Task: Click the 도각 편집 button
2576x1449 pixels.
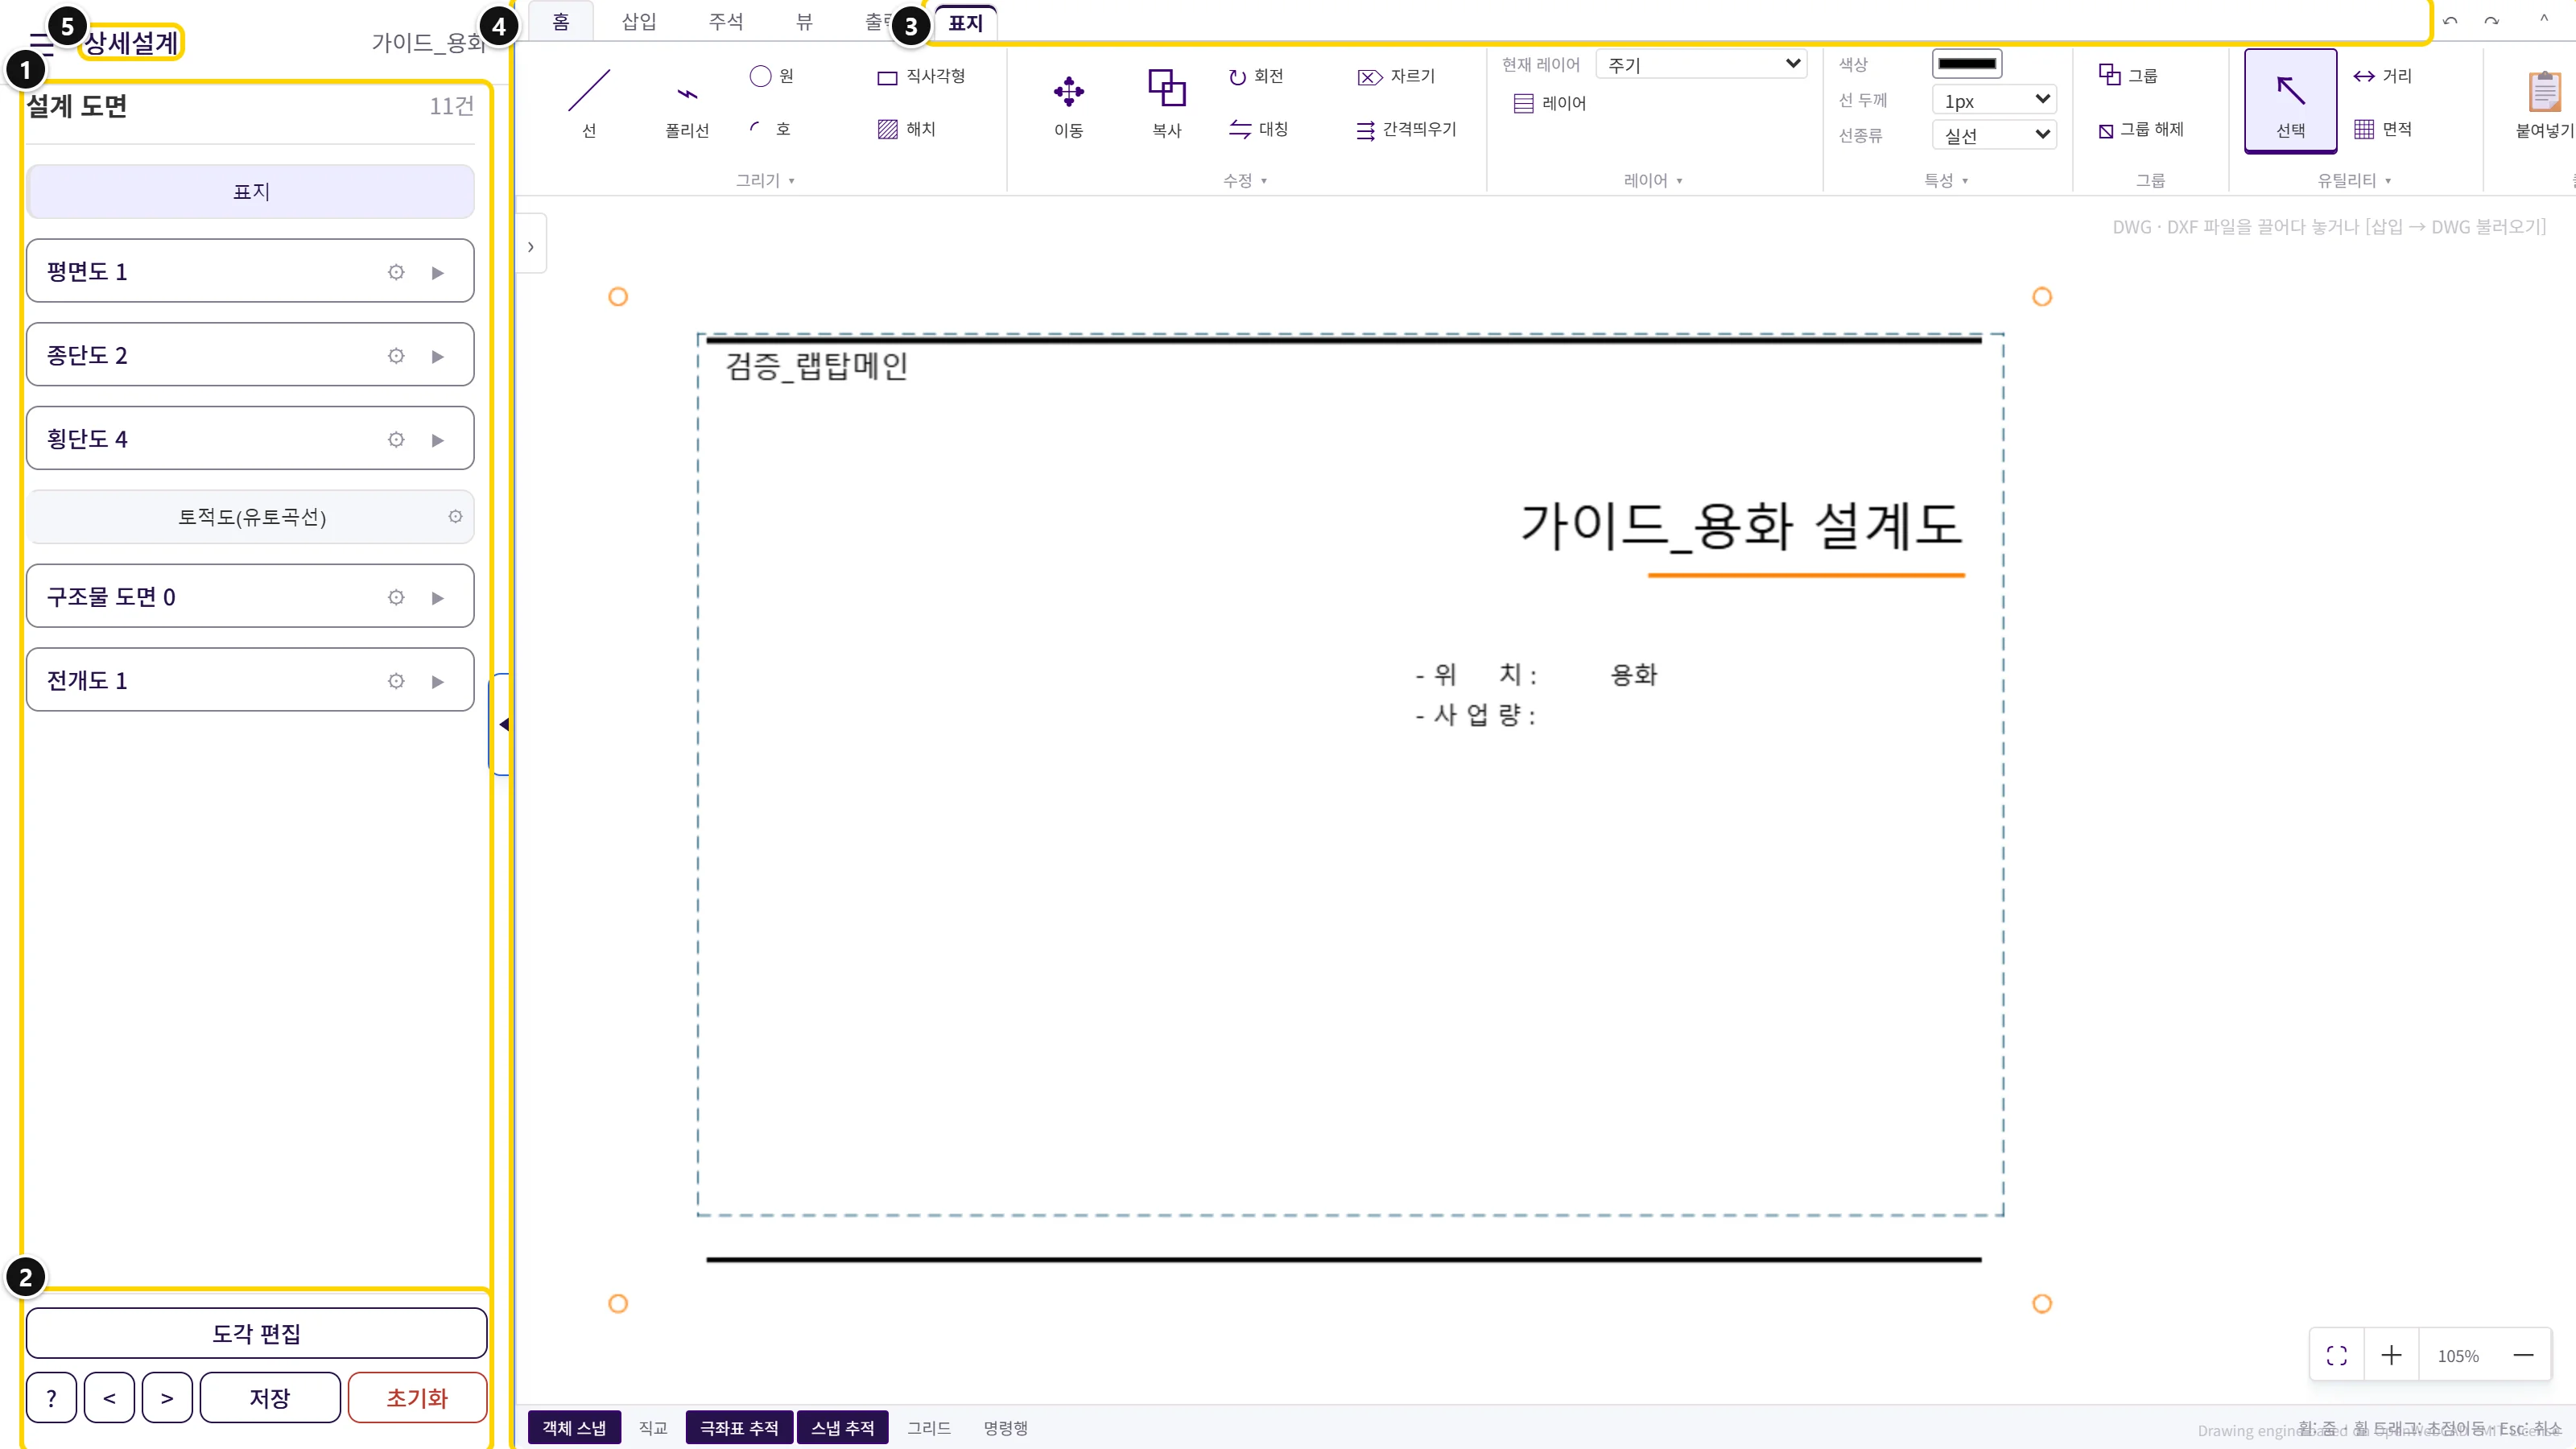Action: (256, 1333)
